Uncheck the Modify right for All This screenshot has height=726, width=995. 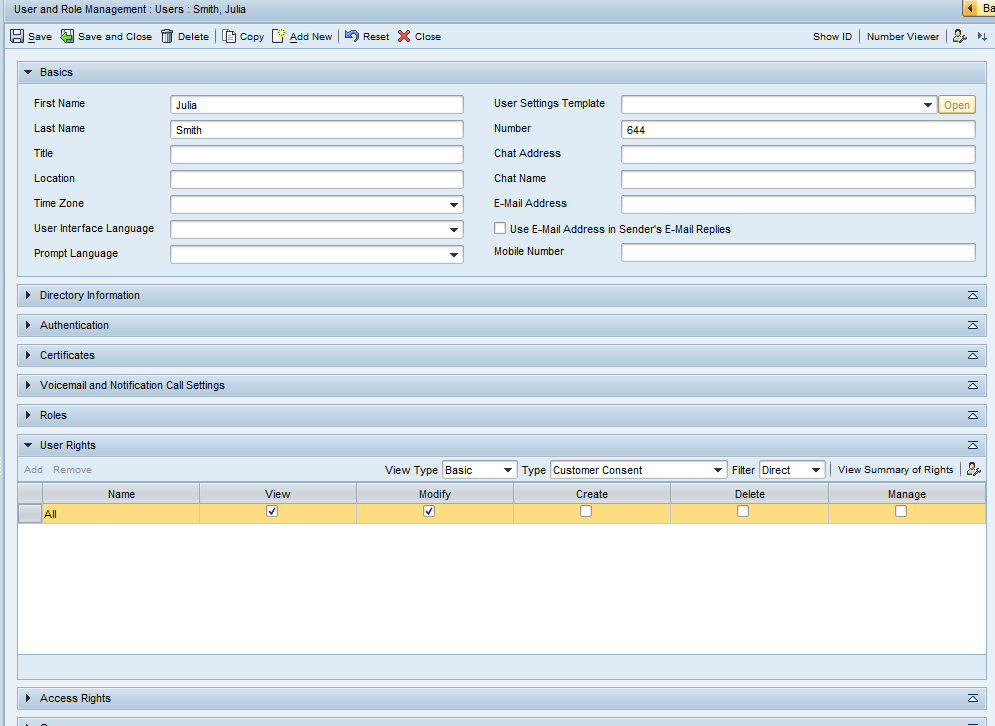pos(429,511)
